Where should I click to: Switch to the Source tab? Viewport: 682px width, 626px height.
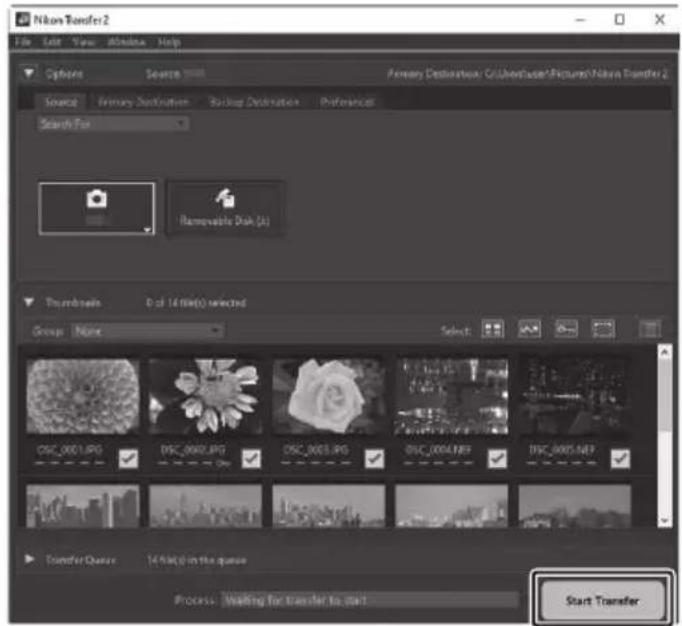pos(61,102)
